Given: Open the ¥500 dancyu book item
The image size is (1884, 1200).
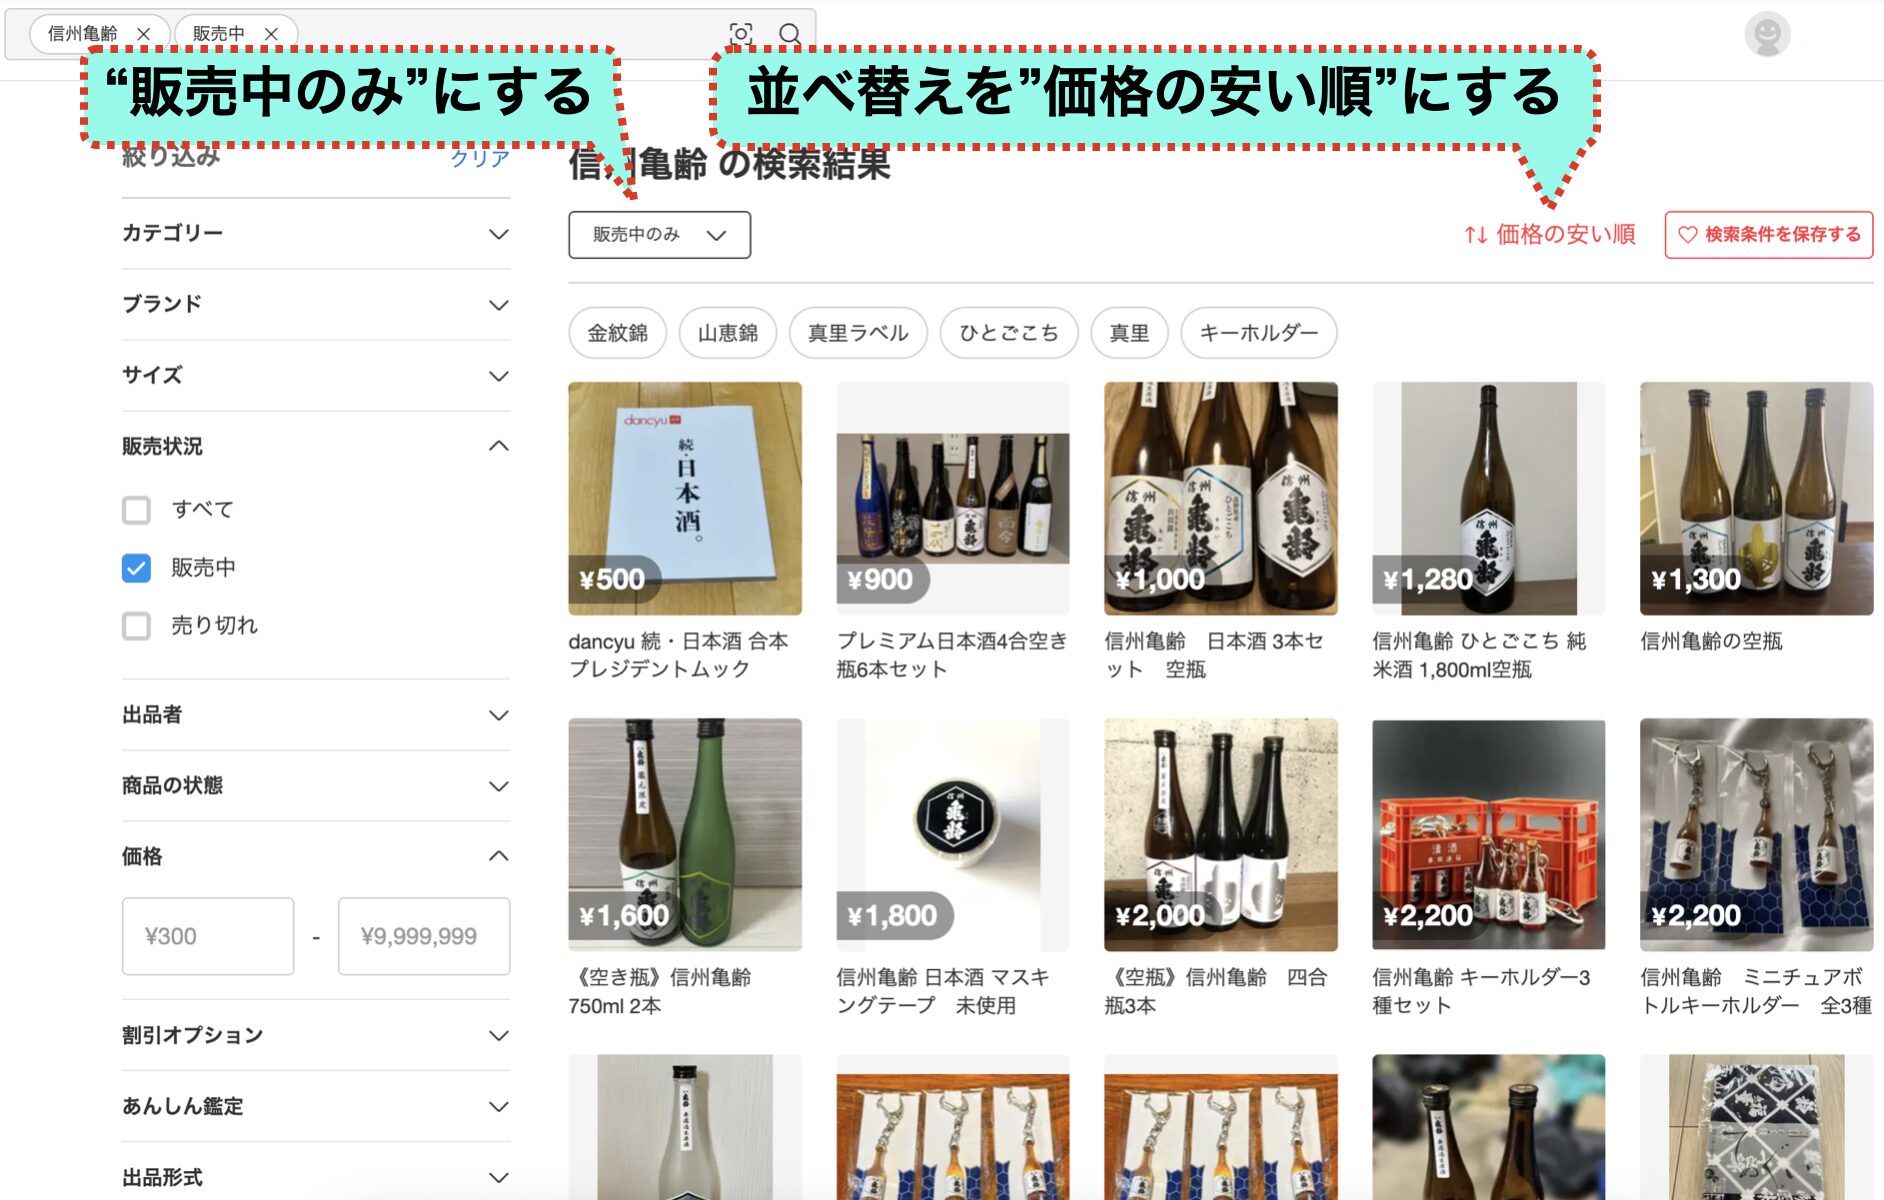Looking at the screenshot, I should point(685,498).
